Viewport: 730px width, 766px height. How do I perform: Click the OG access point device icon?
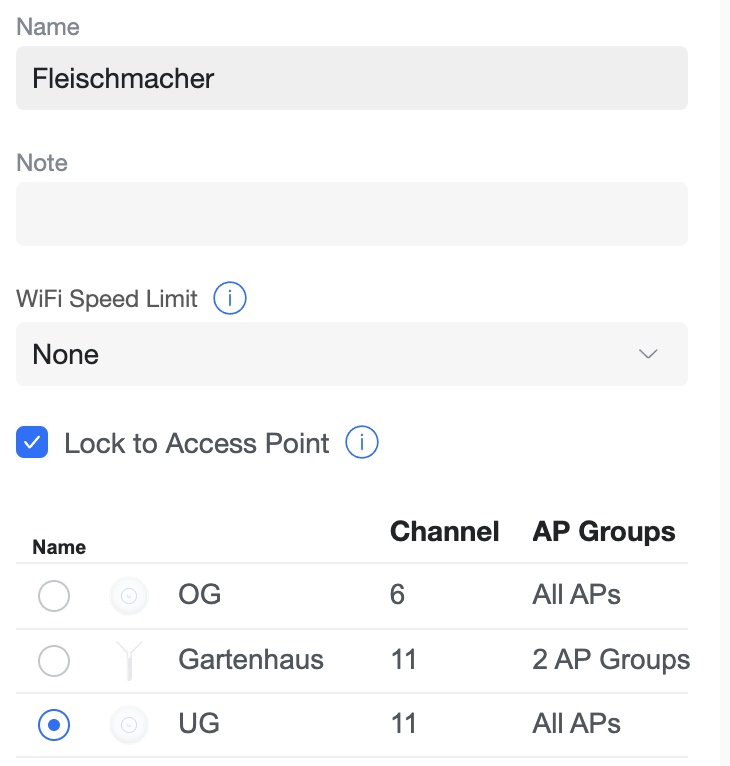point(128,597)
